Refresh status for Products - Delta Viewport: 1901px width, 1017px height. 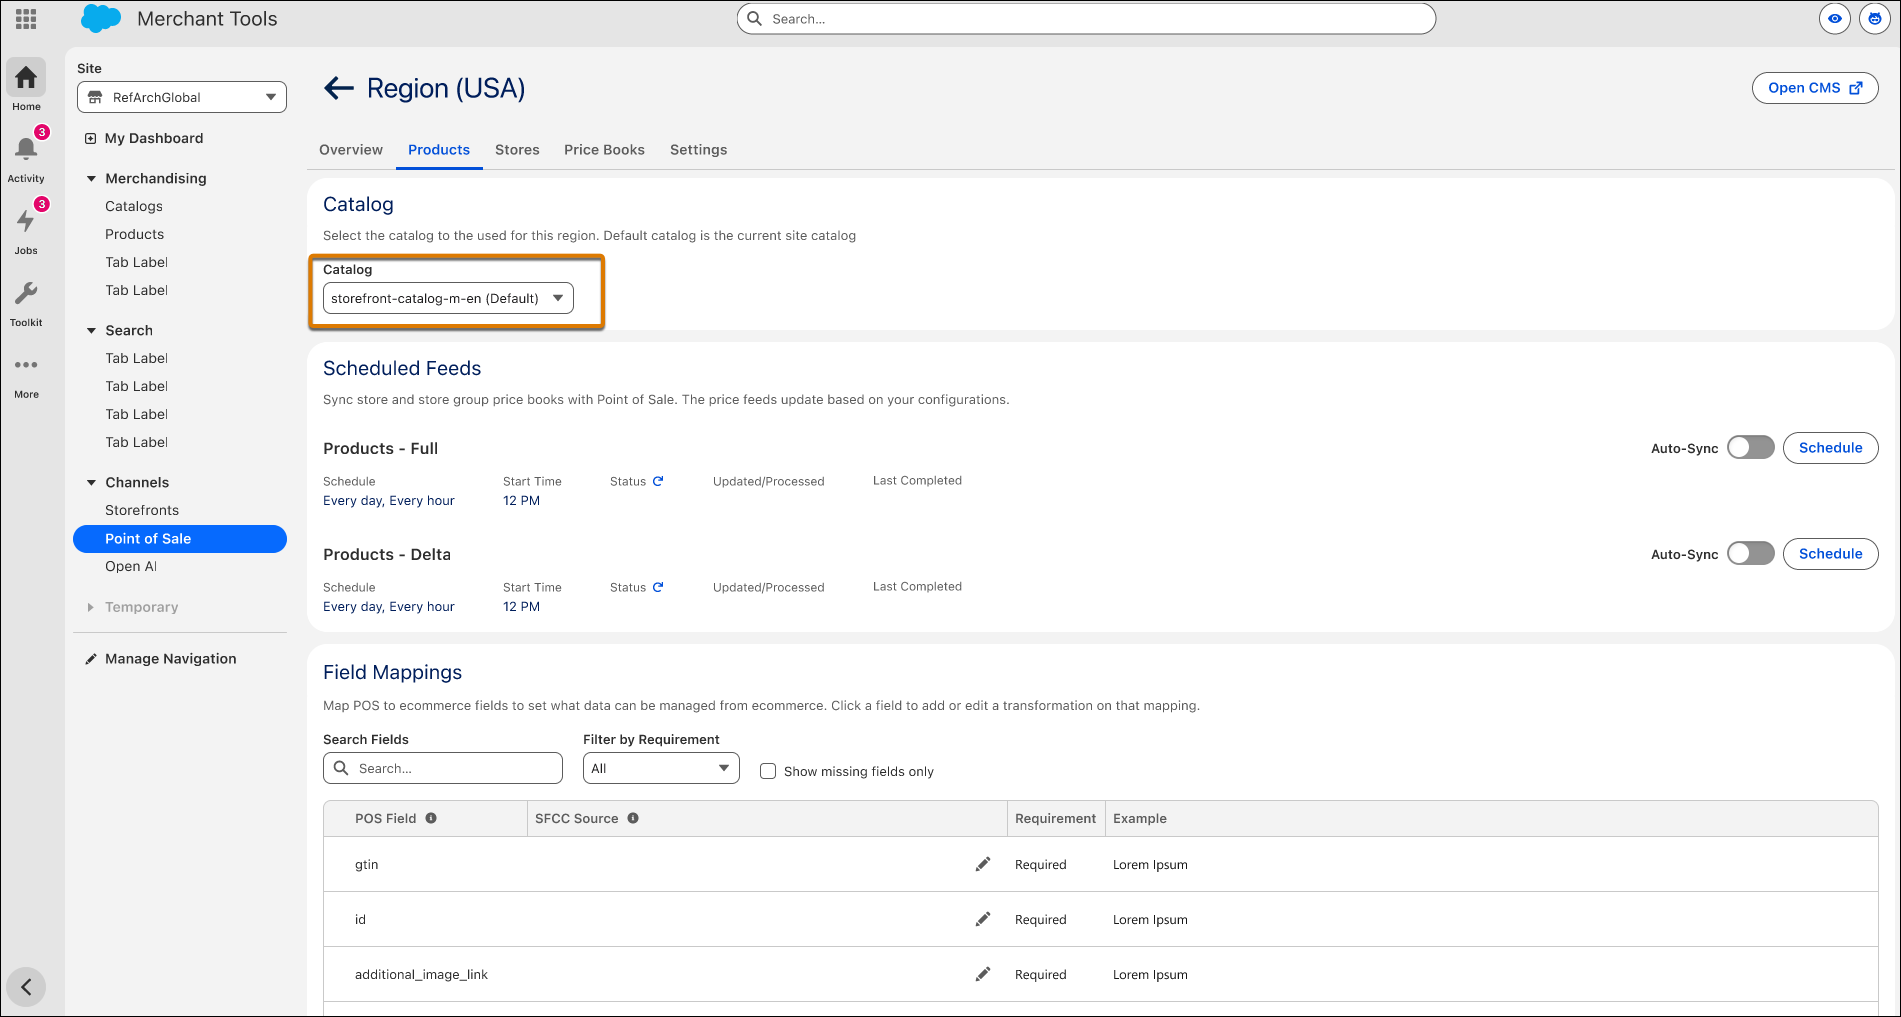pyautogui.click(x=658, y=587)
